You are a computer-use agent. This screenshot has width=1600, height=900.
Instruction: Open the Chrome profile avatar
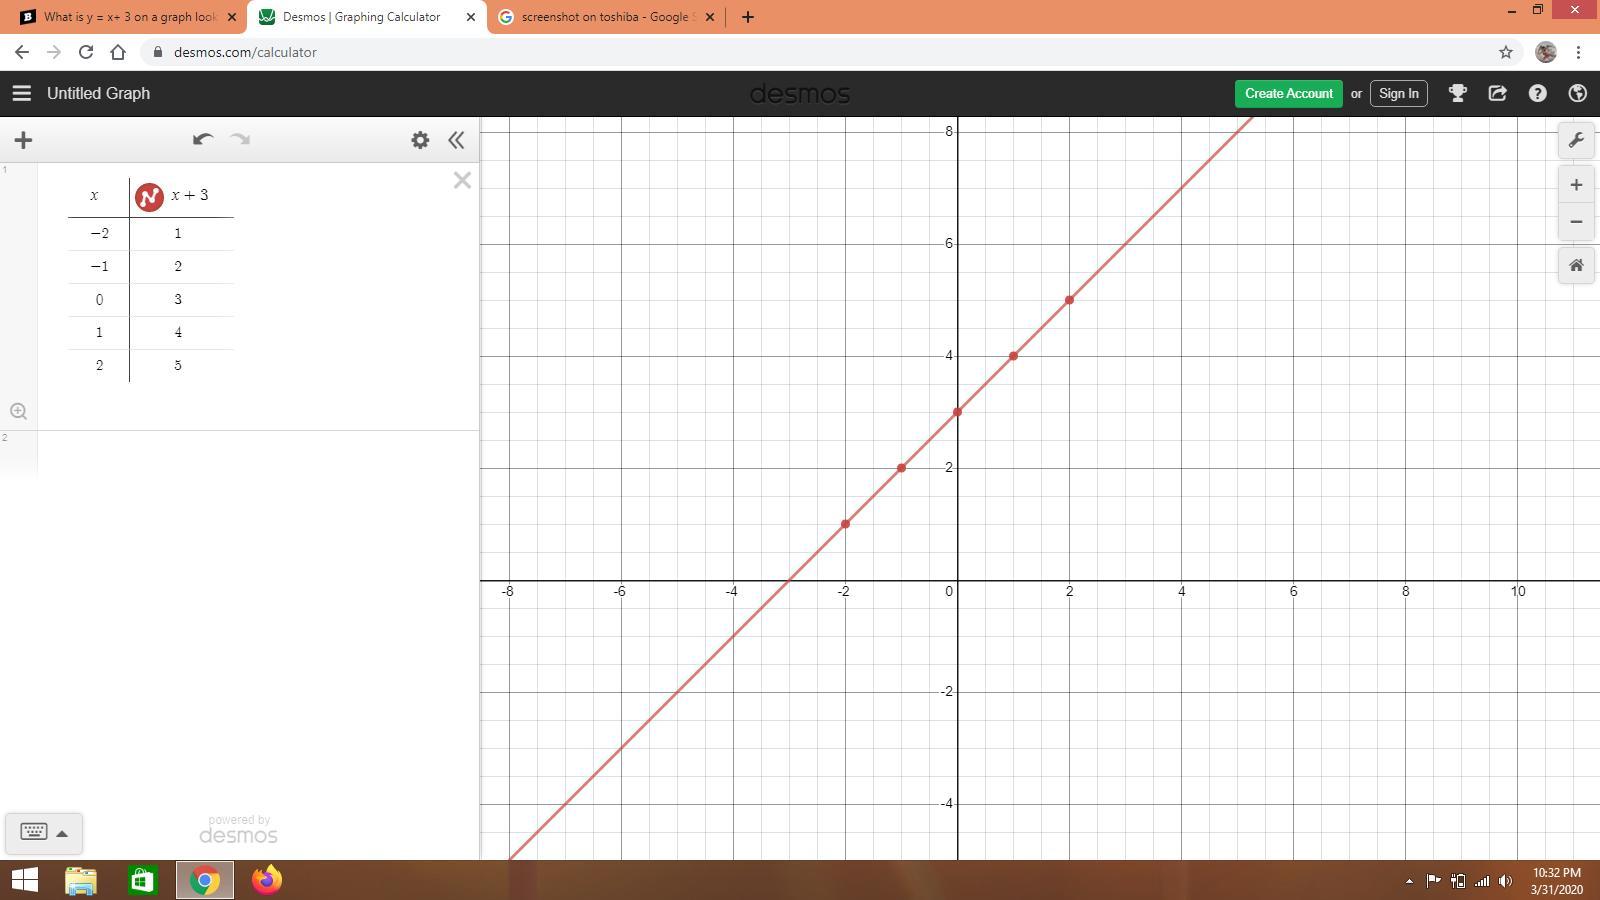point(1545,52)
